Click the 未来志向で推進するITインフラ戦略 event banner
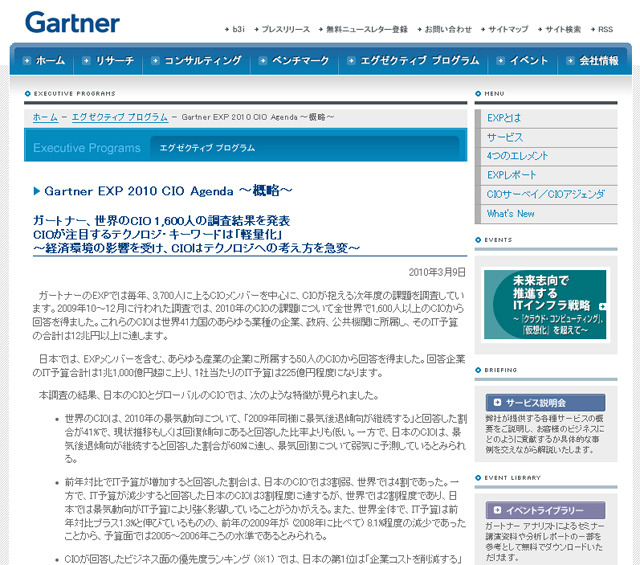 click(545, 305)
